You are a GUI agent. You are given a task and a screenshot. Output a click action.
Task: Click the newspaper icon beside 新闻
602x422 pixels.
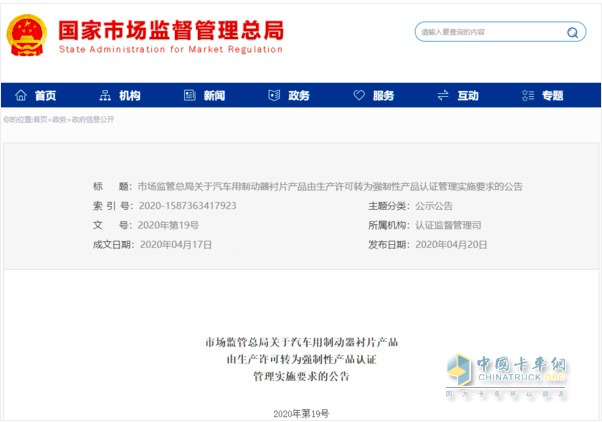[189, 96]
